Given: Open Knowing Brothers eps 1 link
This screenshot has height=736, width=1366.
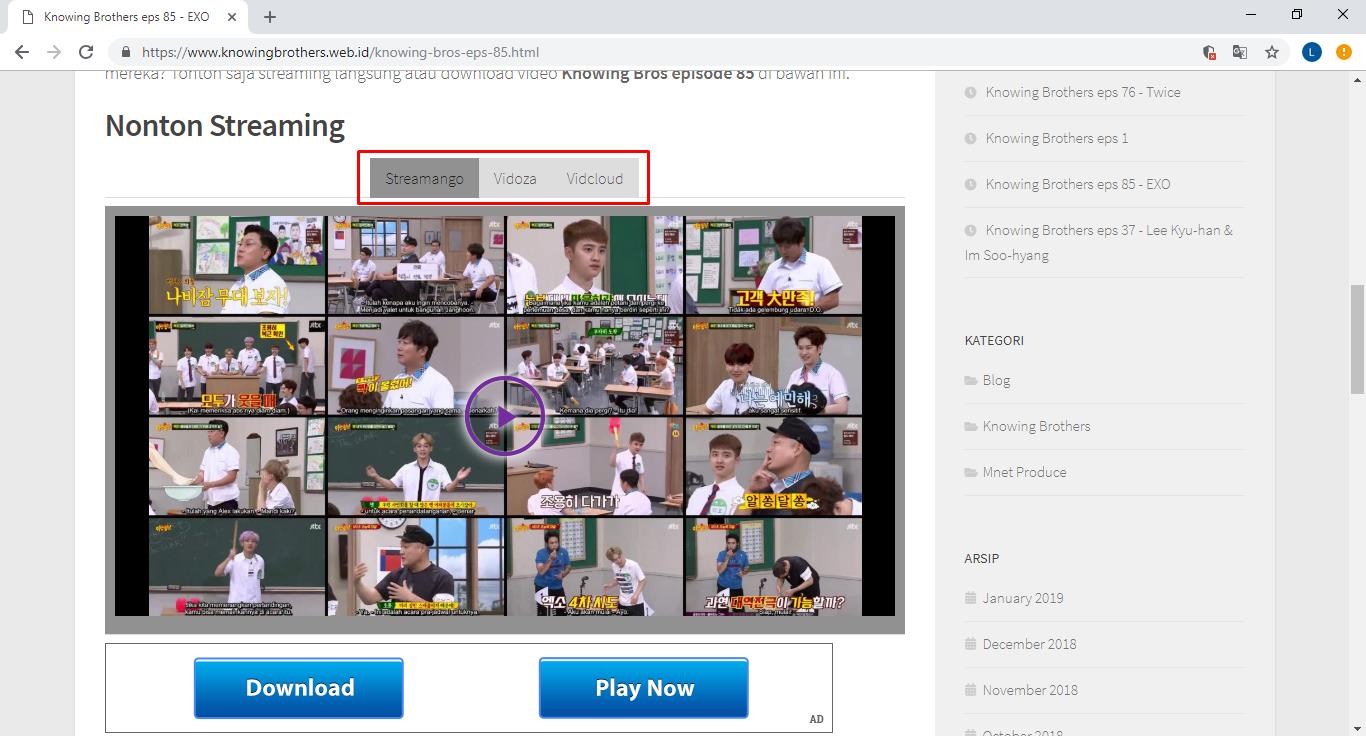Looking at the screenshot, I should tap(1056, 138).
